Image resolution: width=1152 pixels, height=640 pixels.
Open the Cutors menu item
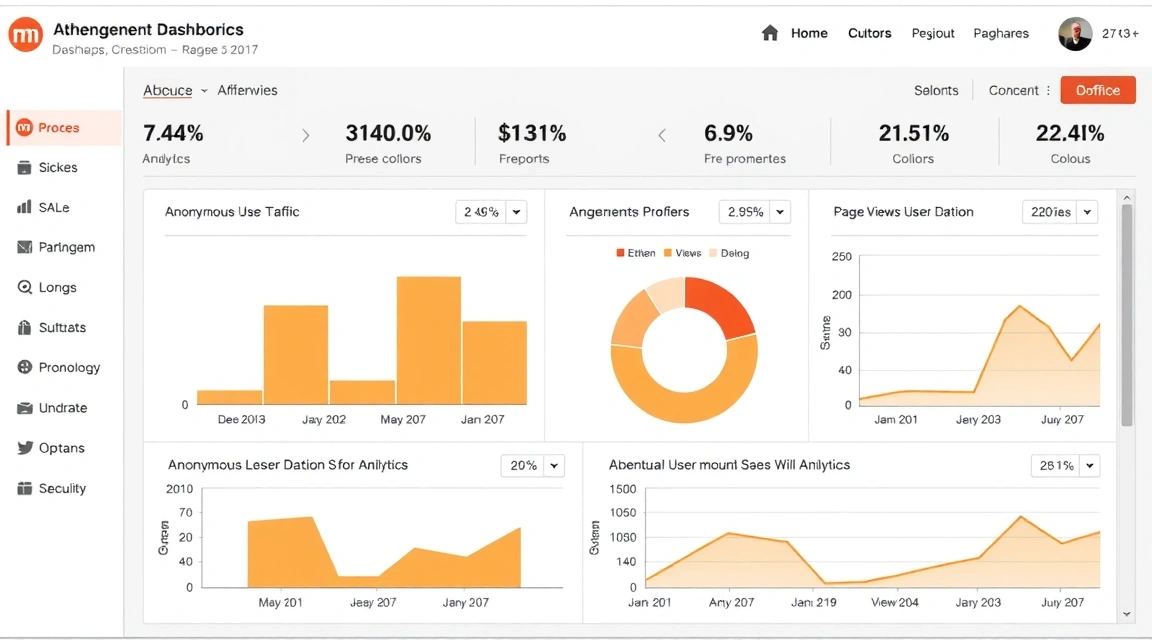tap(869, 33)
